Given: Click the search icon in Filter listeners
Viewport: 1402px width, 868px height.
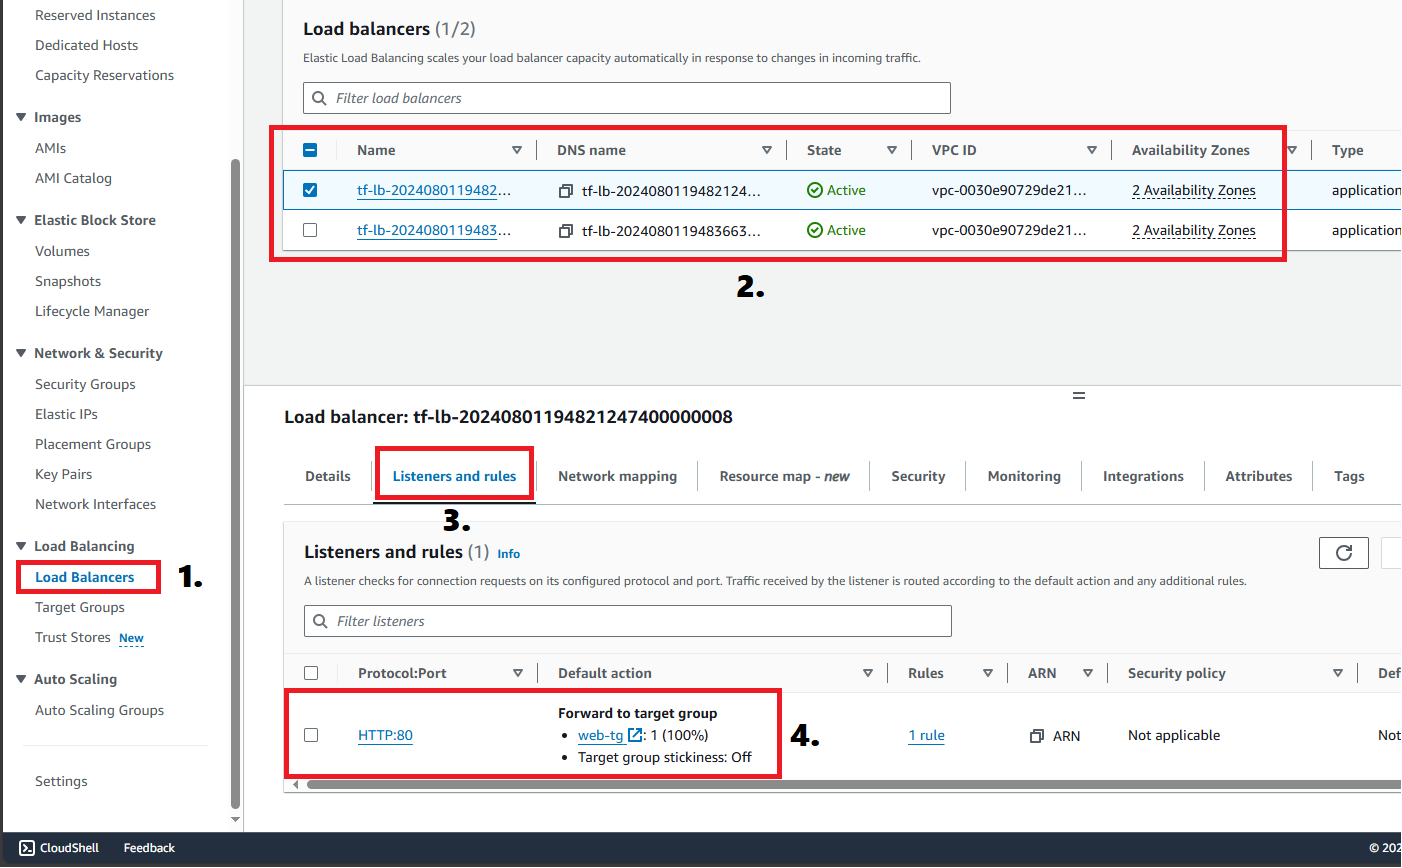Looking at the screenshot, I should coord(320,621).
